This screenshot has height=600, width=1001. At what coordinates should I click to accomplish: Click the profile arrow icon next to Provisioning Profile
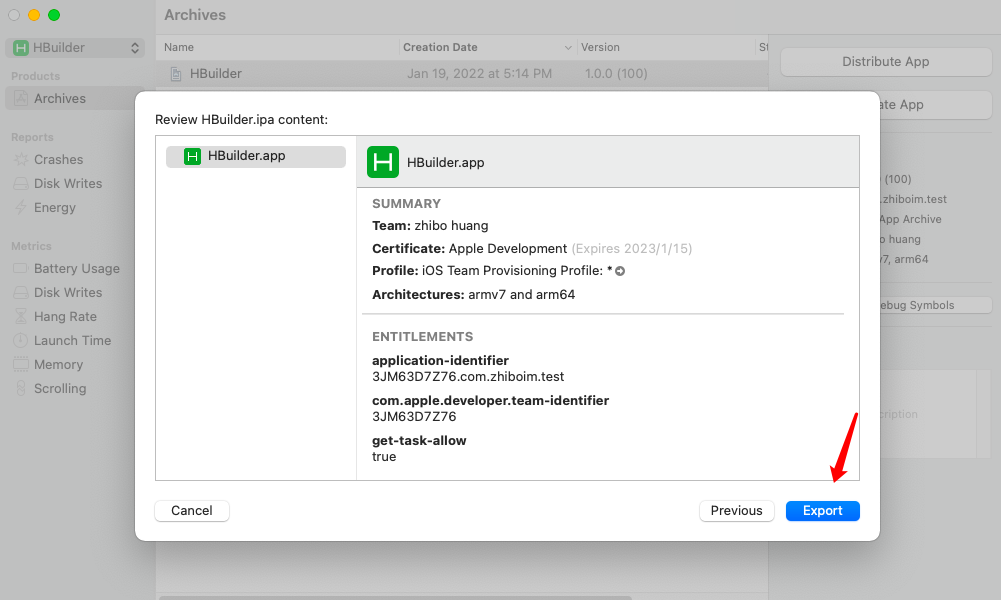click(x=620, y=271)
